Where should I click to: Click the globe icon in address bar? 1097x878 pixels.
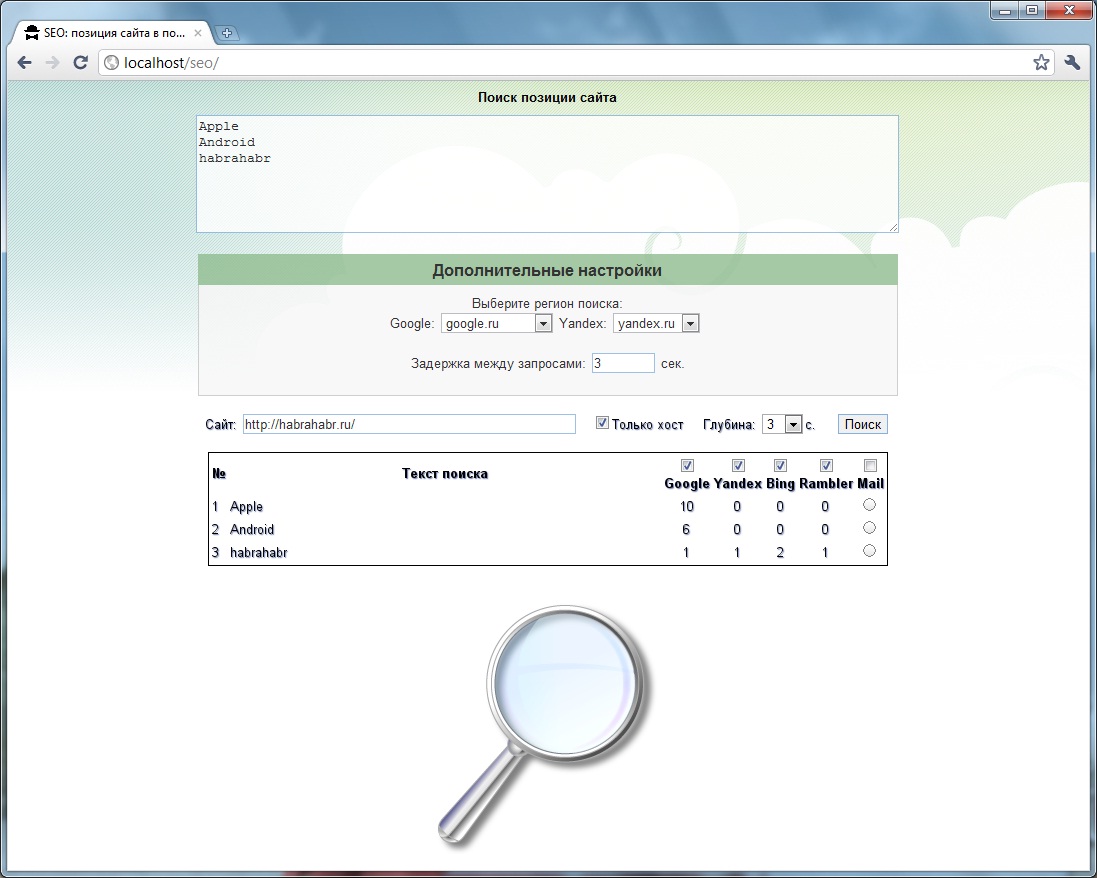click(112, 63)
